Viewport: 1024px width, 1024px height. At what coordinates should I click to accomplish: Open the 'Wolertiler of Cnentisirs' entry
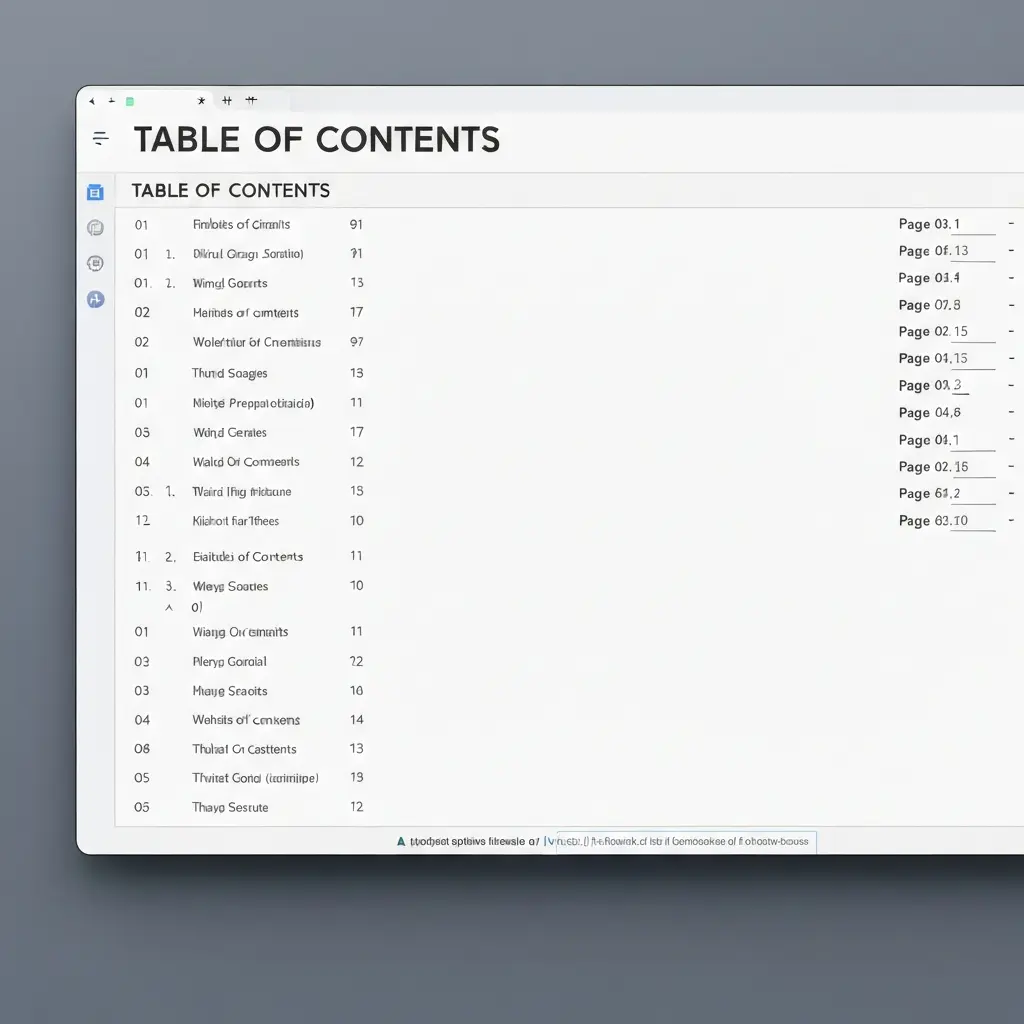(x=257, y=342)
